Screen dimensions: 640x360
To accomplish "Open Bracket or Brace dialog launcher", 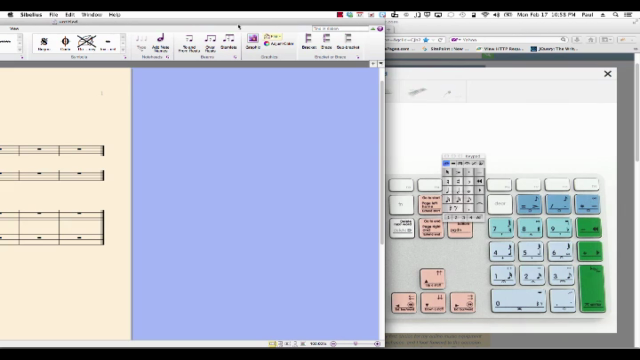I will [358, 57].
